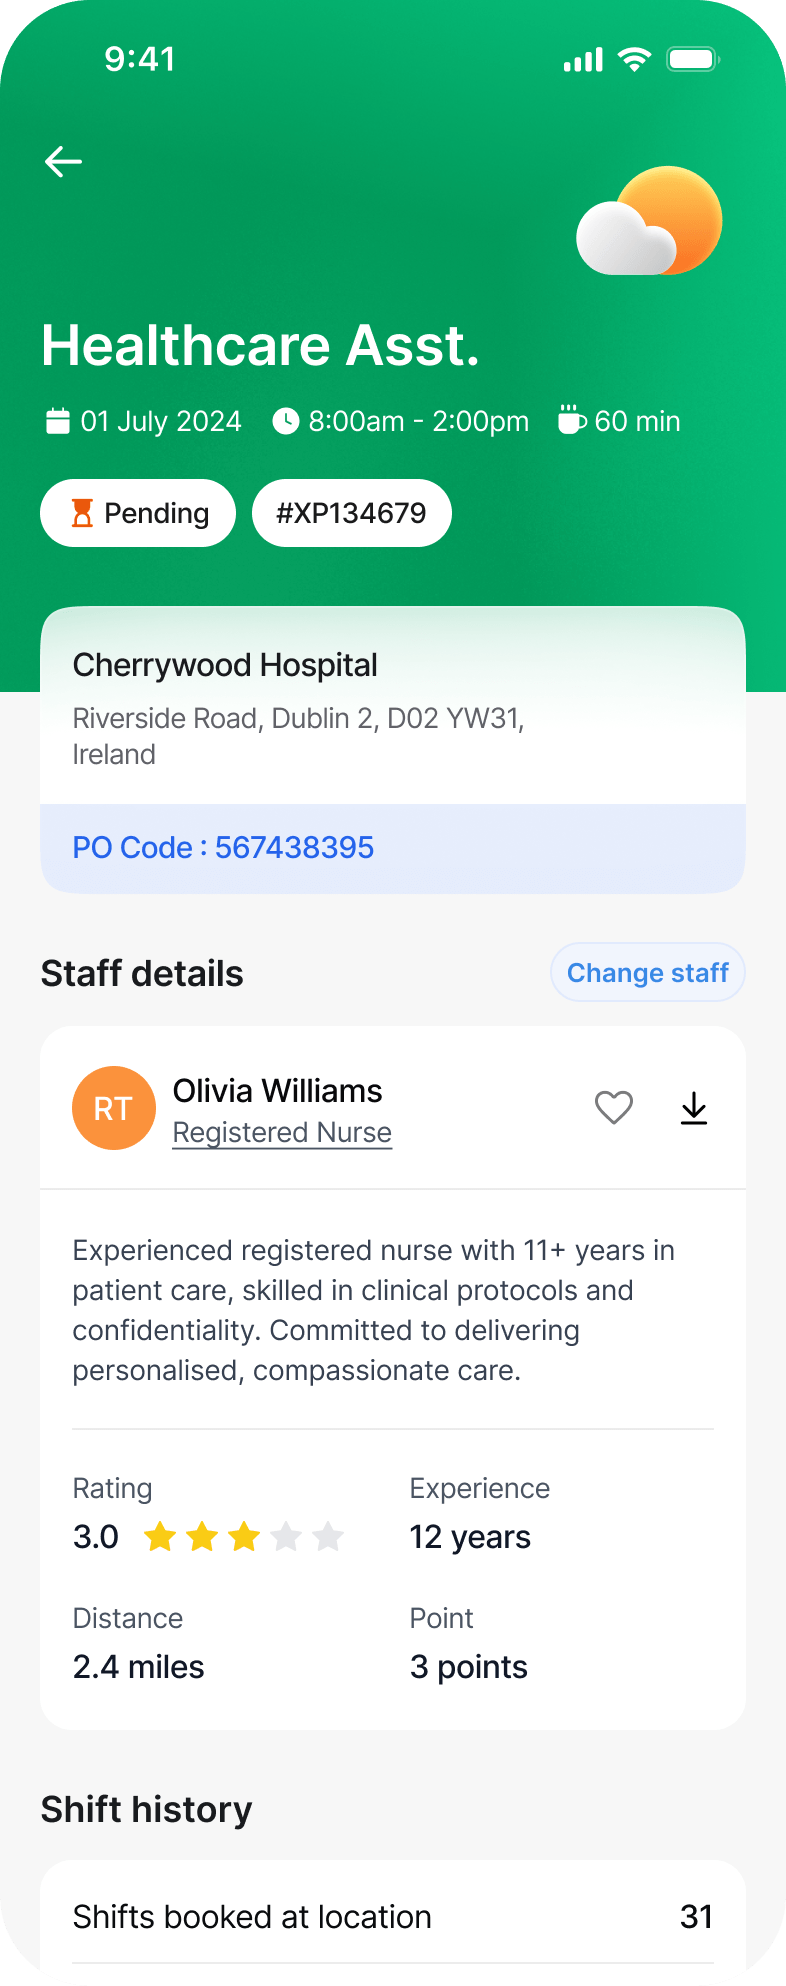Download Olivia Williams' profile
The image size is (786, 1986).
[693, 1108]
